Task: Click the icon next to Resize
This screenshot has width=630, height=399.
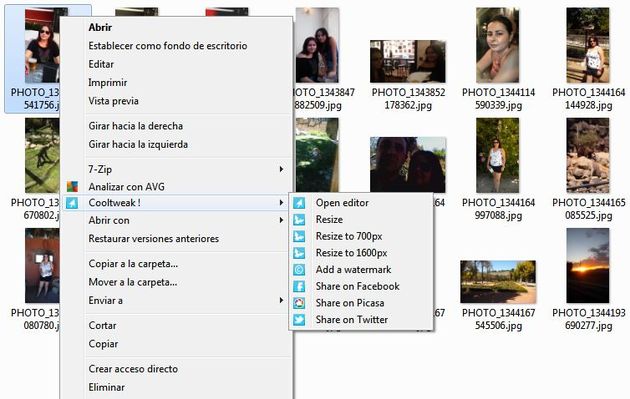Action: 299,220
